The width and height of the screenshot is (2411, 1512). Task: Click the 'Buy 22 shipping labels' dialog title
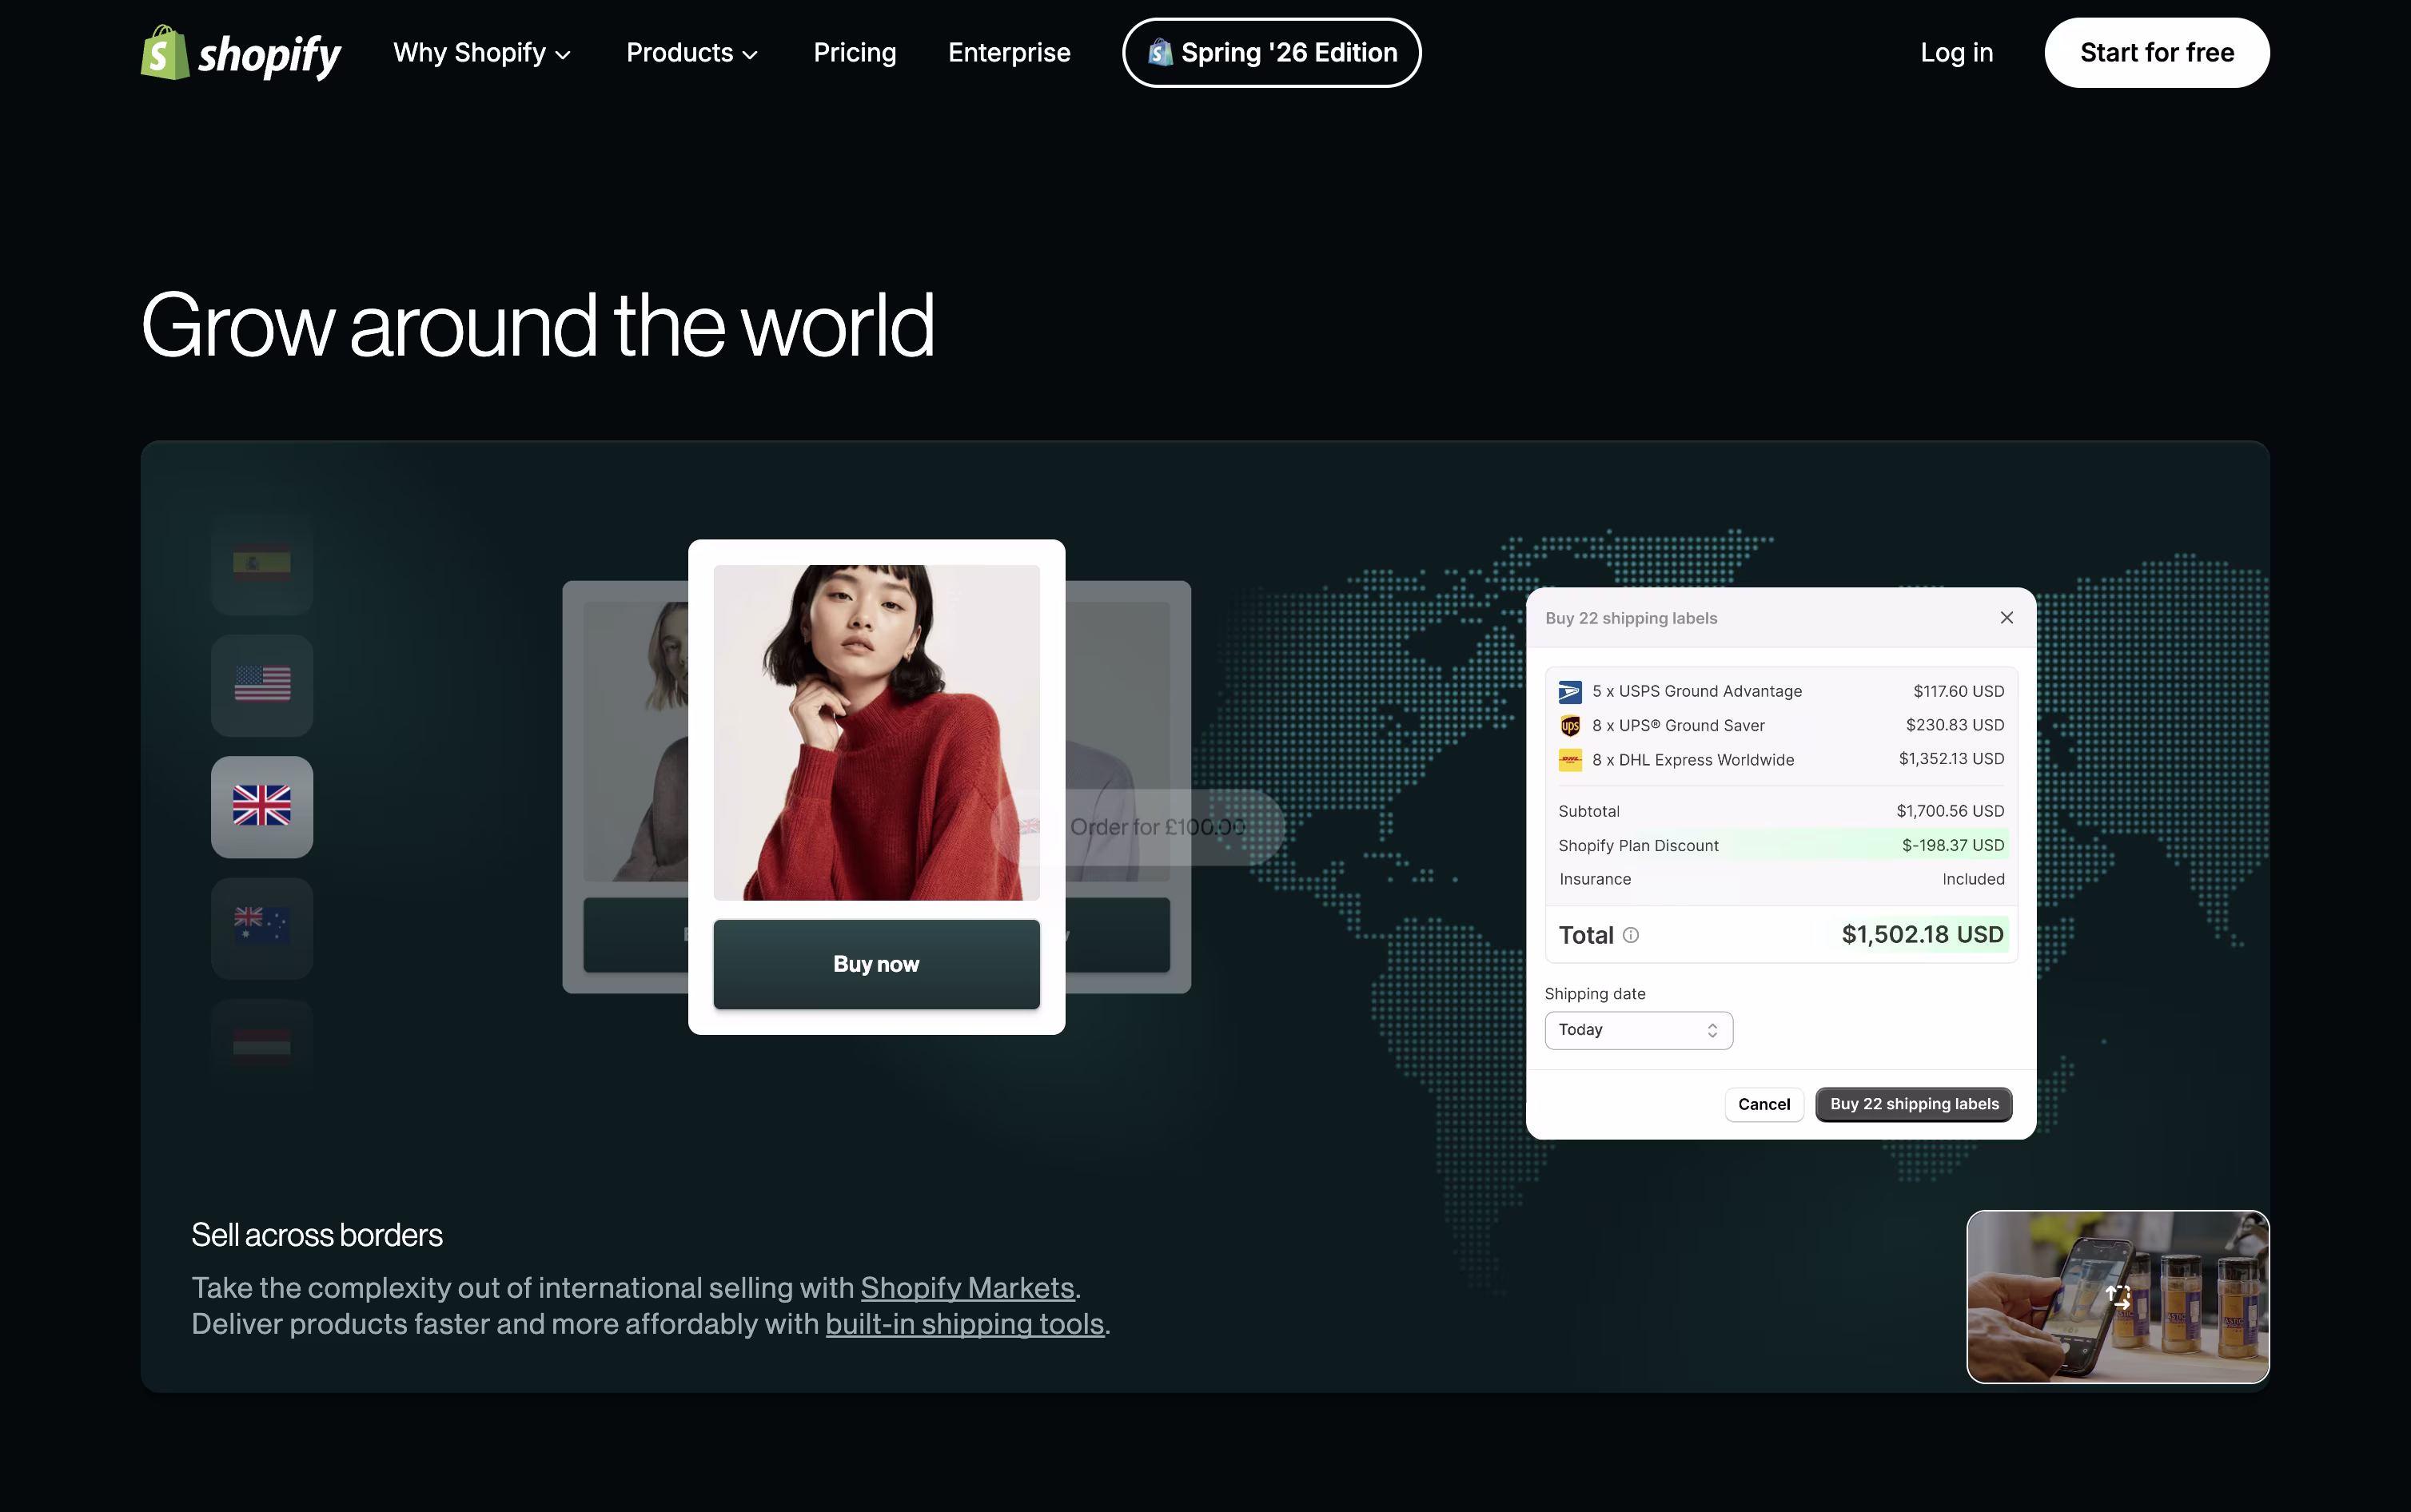tap(1631, 618)
